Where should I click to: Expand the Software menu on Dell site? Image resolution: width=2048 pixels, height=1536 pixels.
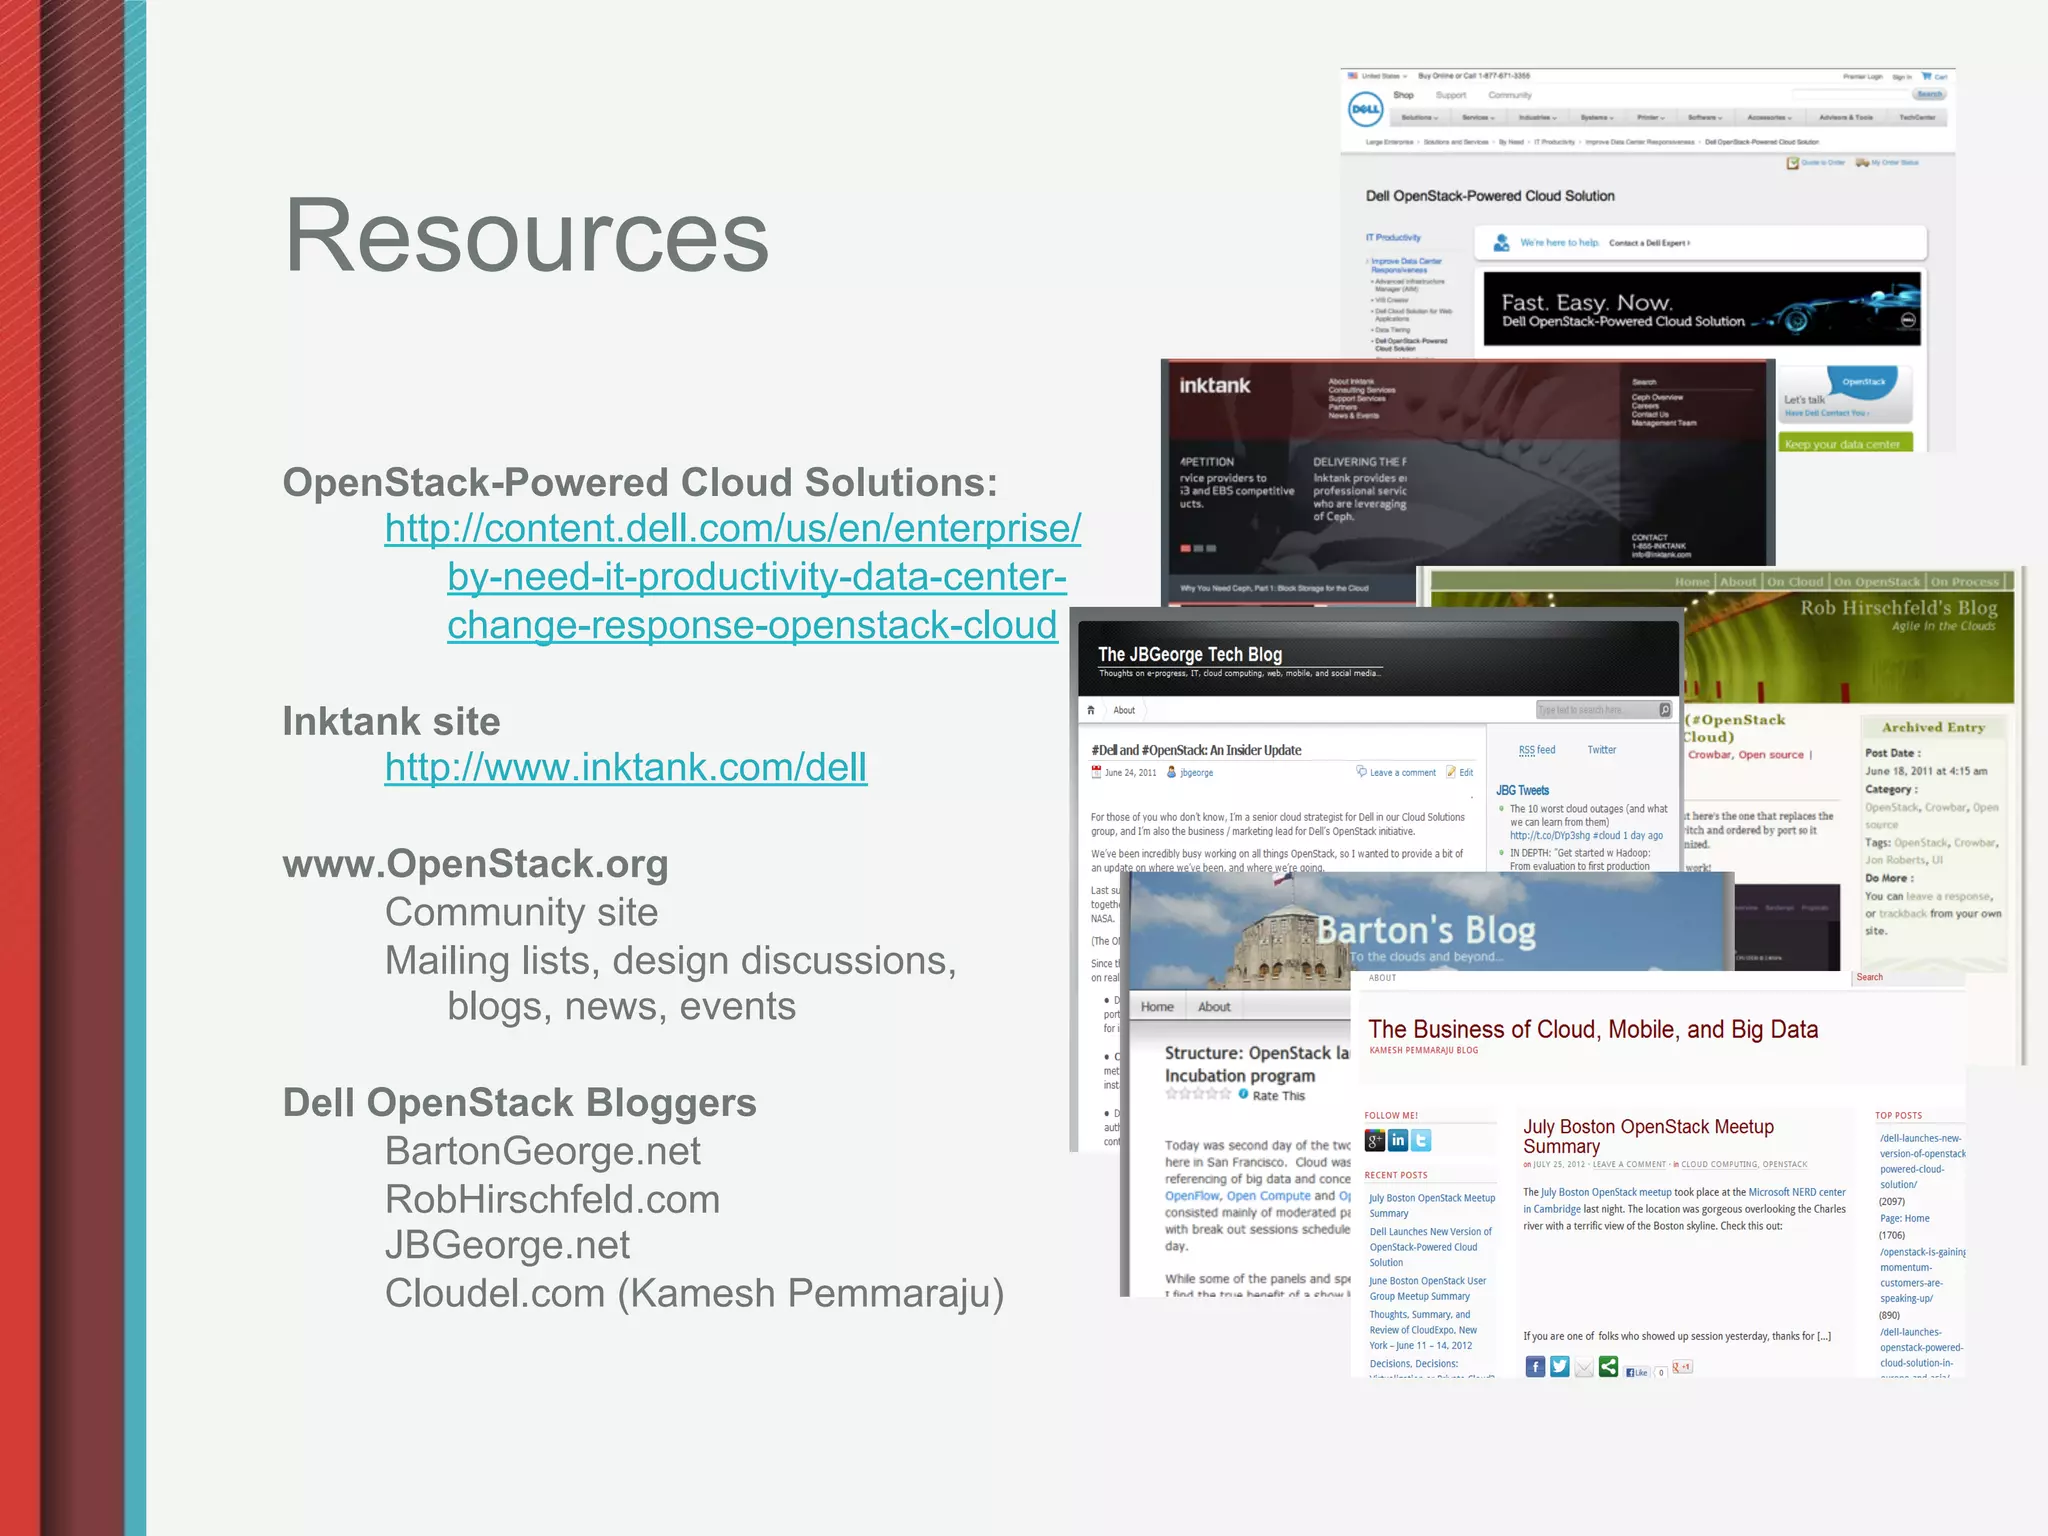(1705, 118)
